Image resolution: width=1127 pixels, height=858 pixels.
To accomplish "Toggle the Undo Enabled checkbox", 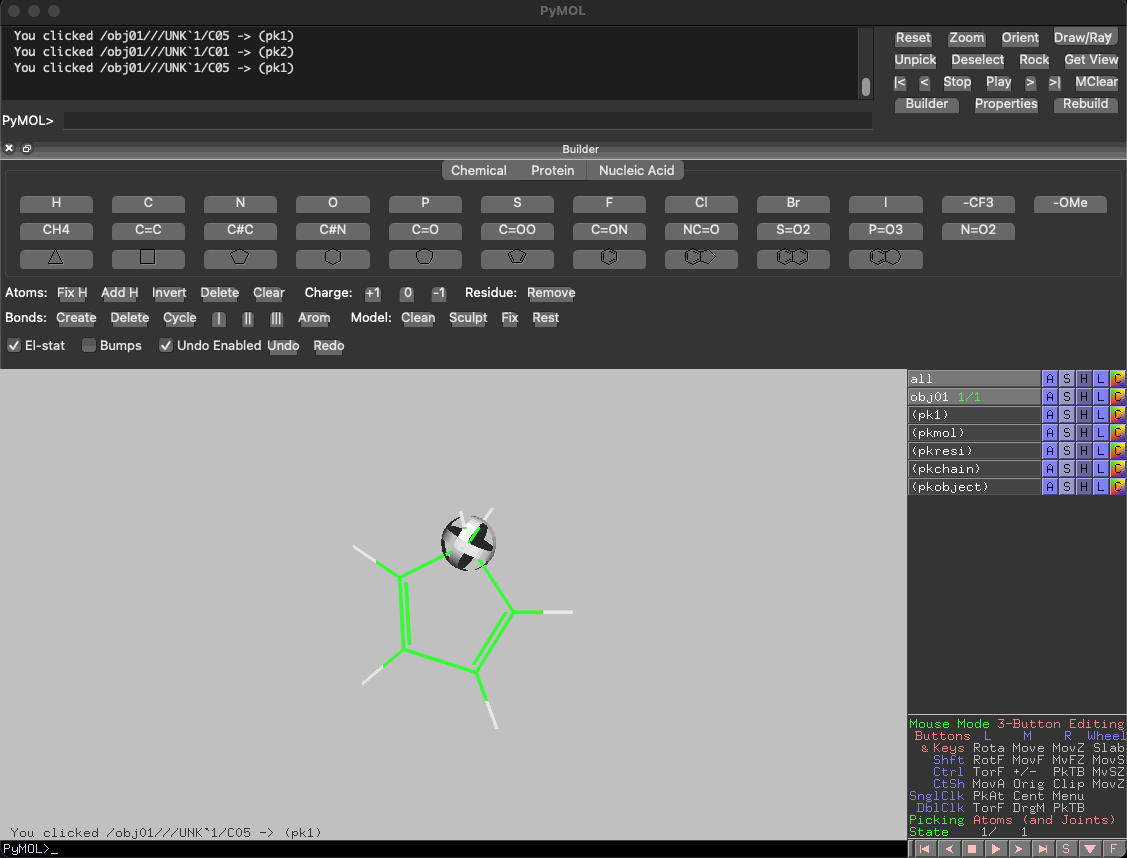I will tap(165, 346).
